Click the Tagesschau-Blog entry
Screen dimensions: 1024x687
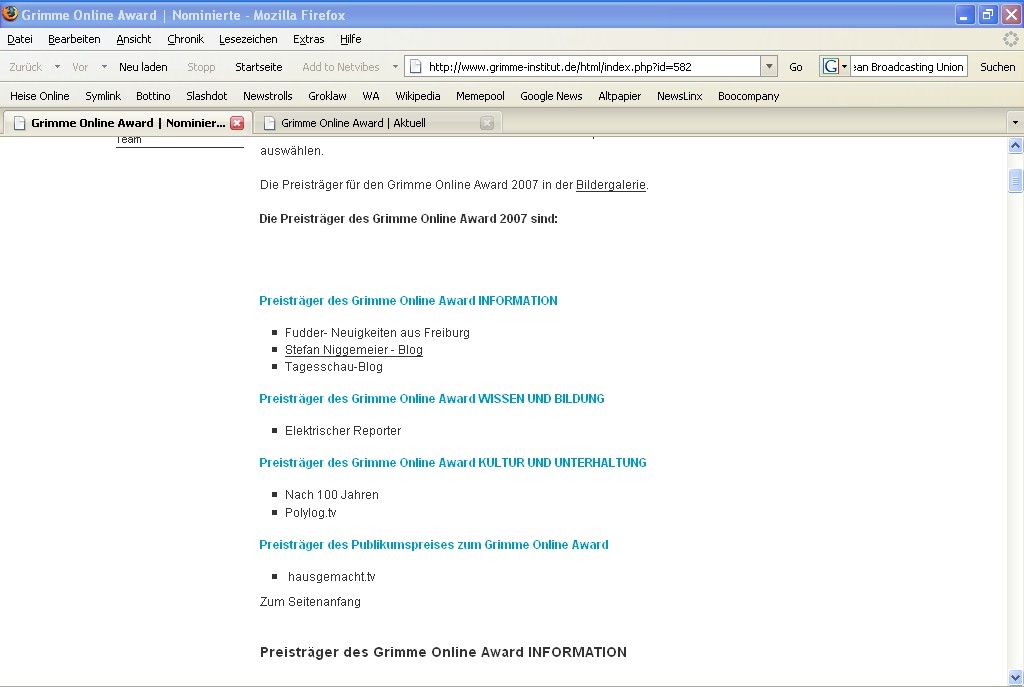coord(334,367)
